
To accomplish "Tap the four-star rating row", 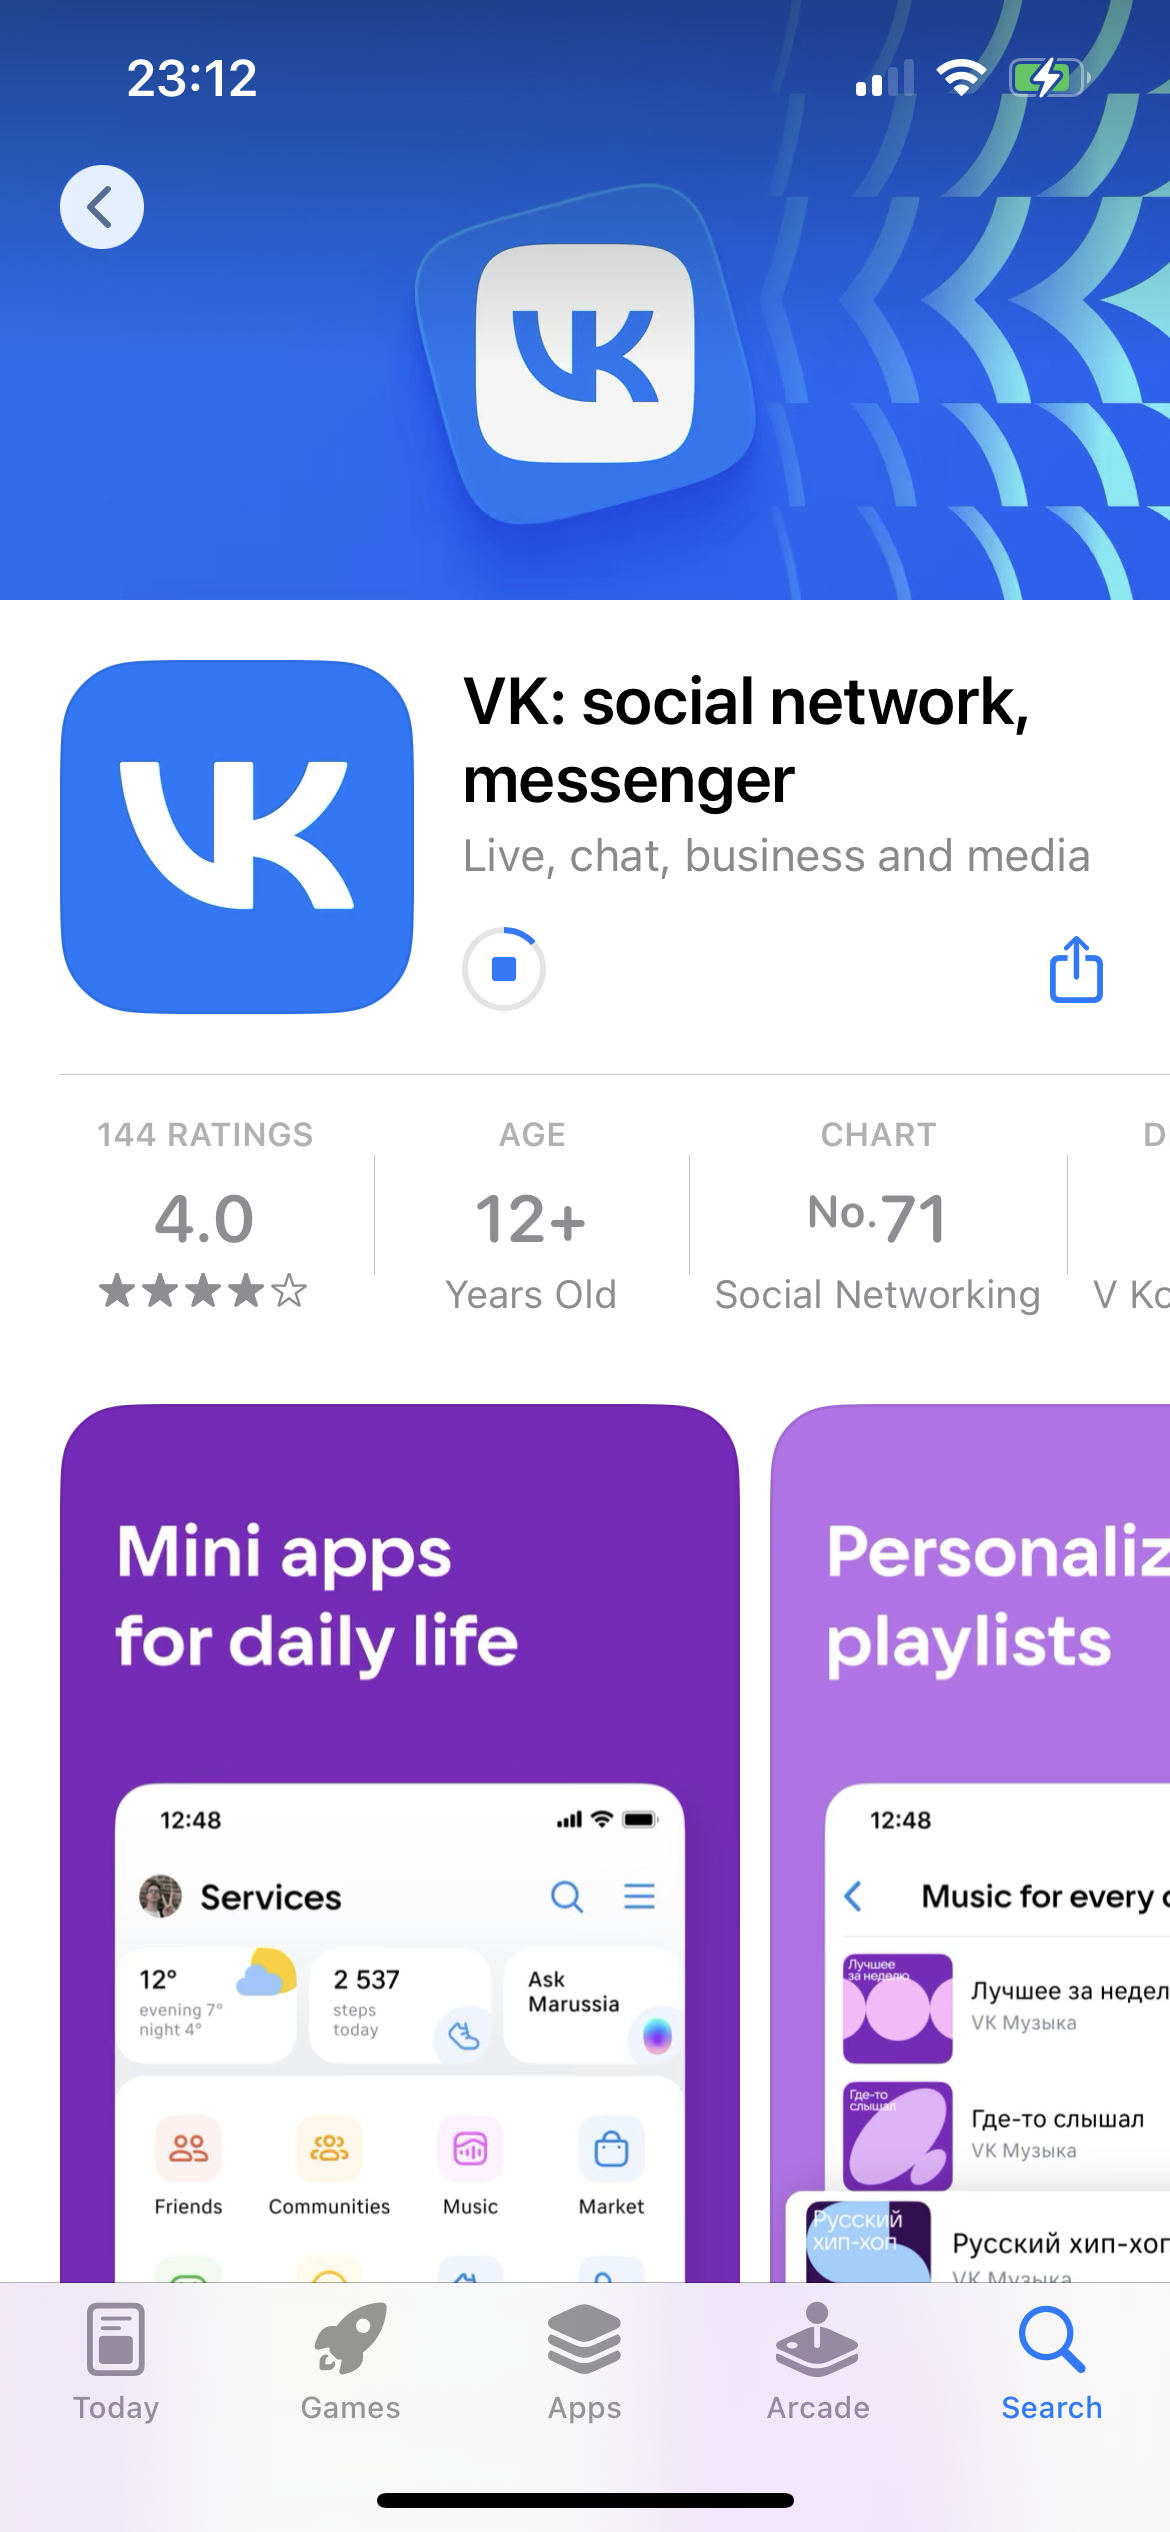I will [x=203, y=1291].
